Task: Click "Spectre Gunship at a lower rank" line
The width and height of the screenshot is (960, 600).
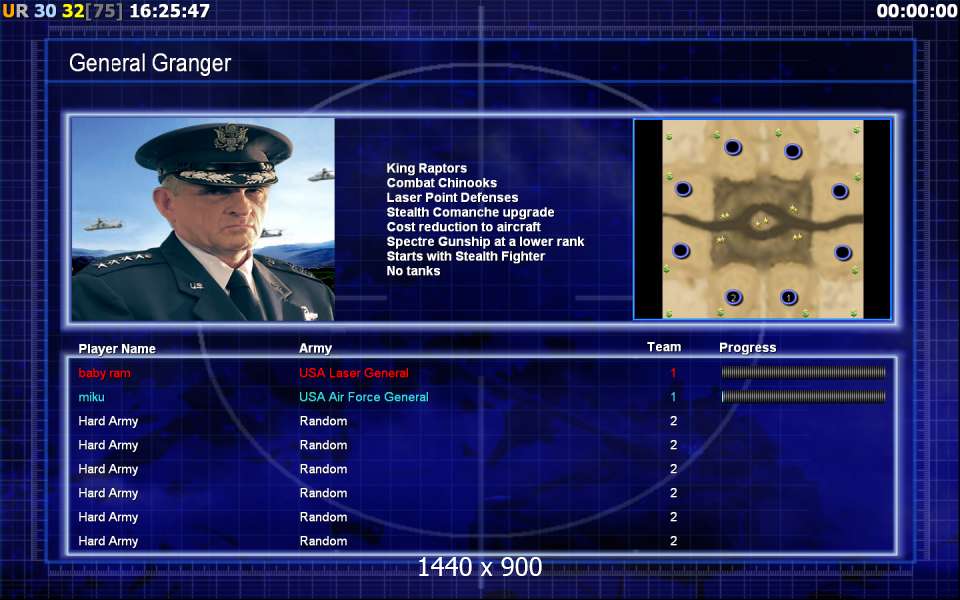Action: (486, 242)
